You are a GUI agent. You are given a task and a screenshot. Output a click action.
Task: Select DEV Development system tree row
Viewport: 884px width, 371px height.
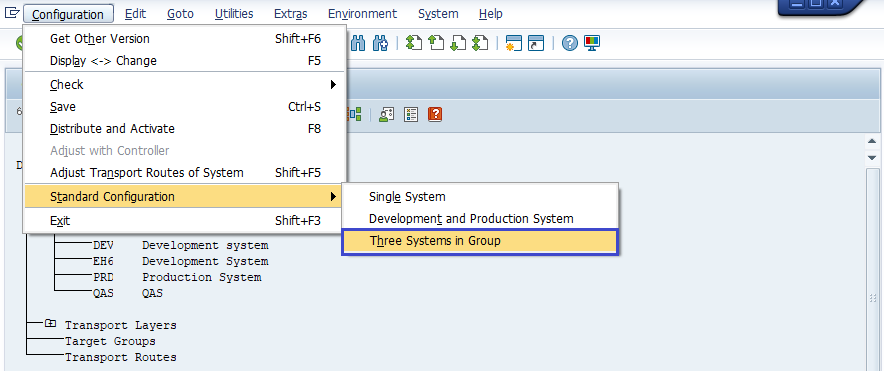(x=180, y=245)
